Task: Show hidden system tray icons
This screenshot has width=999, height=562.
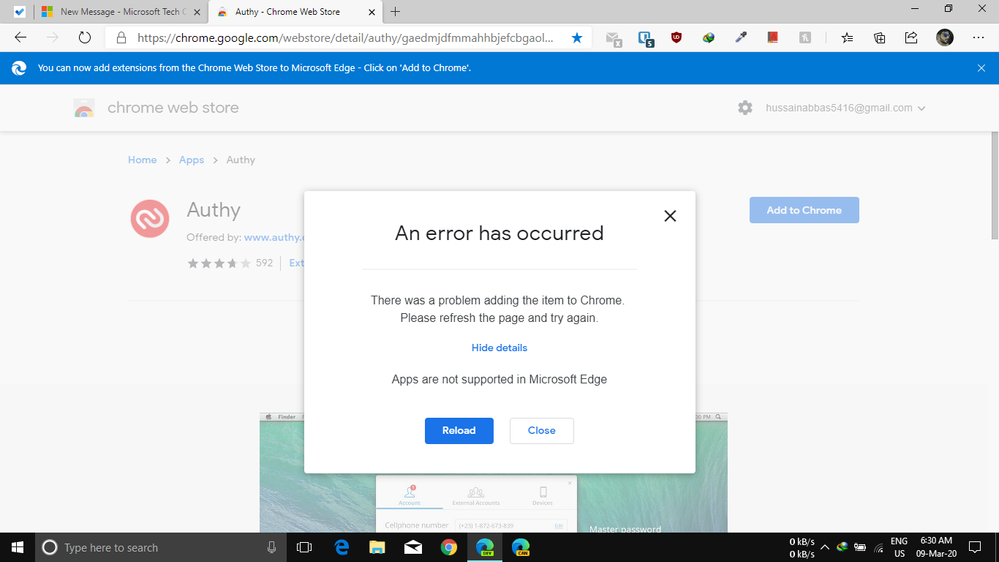Action: (824, 547)
